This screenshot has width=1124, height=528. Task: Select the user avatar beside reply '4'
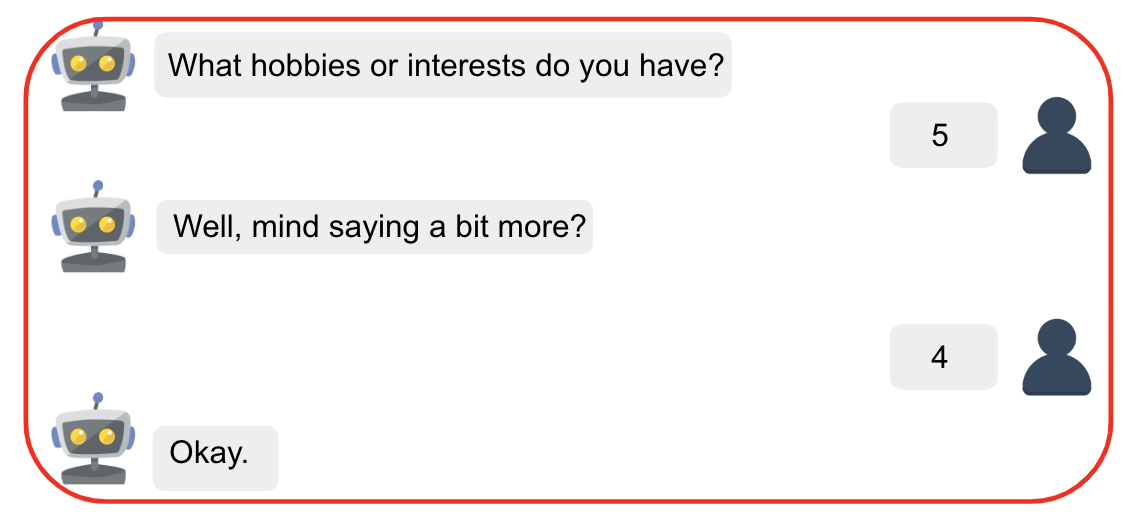coord(1056,357)
